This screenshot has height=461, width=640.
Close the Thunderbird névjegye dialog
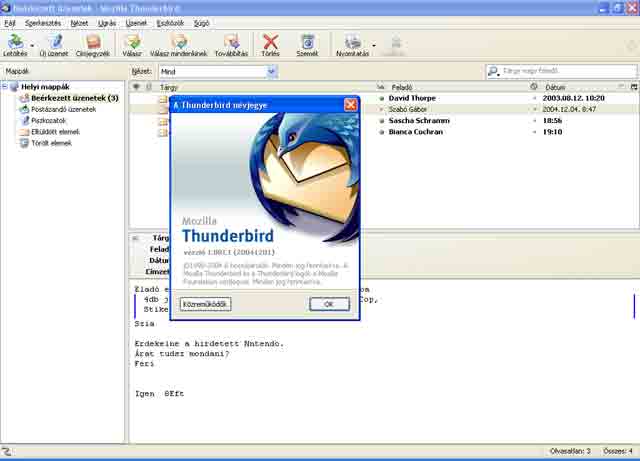point(350,105)
